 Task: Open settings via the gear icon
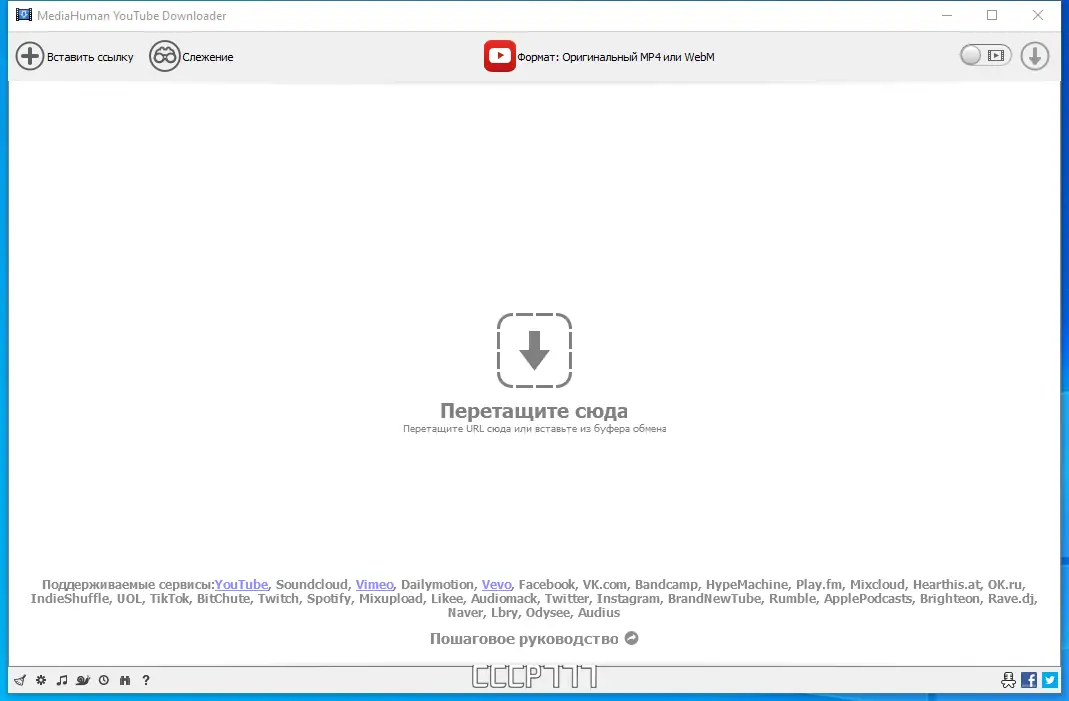tap(40, 680)
